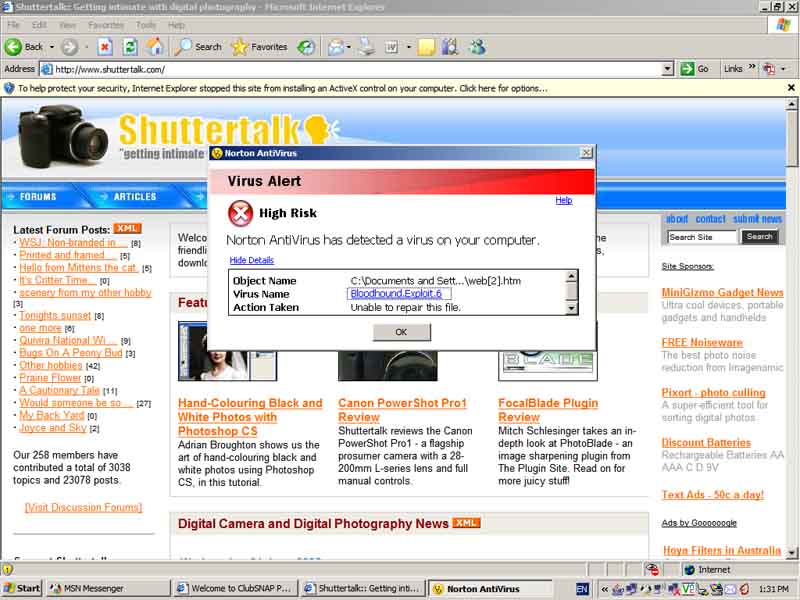
Task: Click the Edit with Word toolbar icon
Action: tap(391, 47)
